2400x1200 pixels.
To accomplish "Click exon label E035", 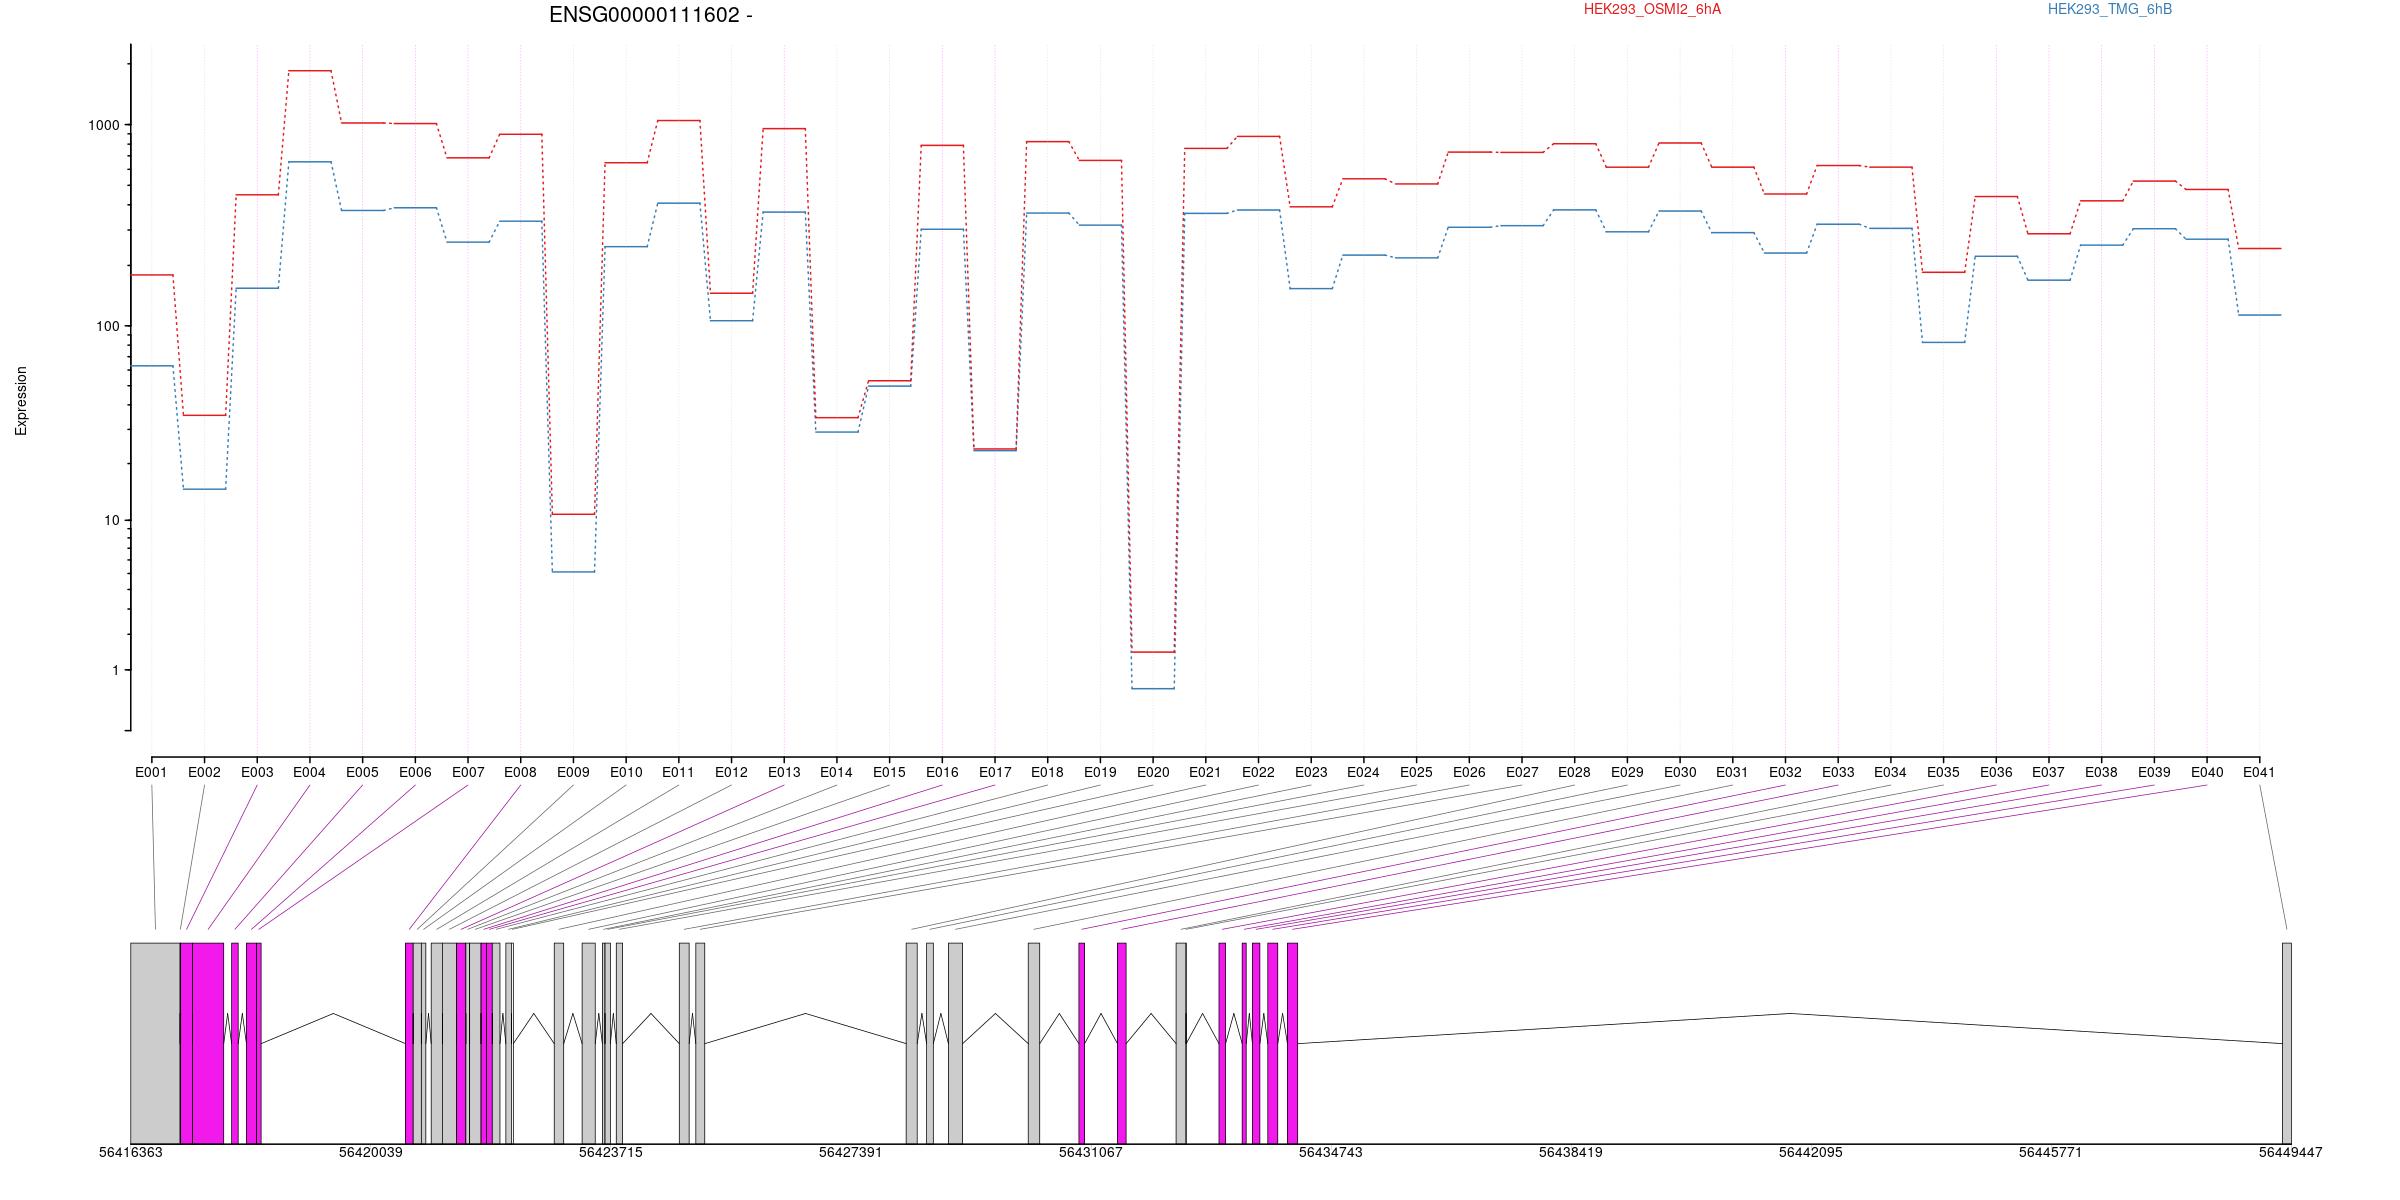I will [x=1943, y=772].
